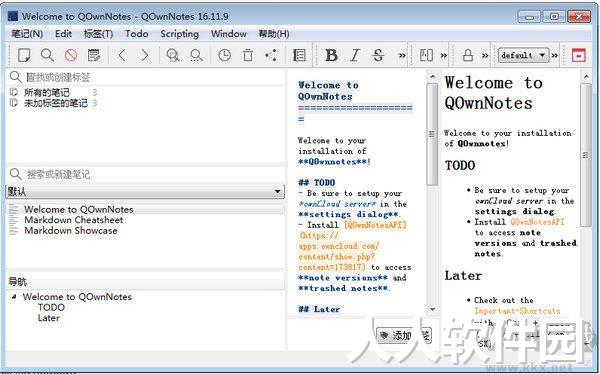Open the trash toolbar icon
600x374 pixels.
tap(248, 56)
